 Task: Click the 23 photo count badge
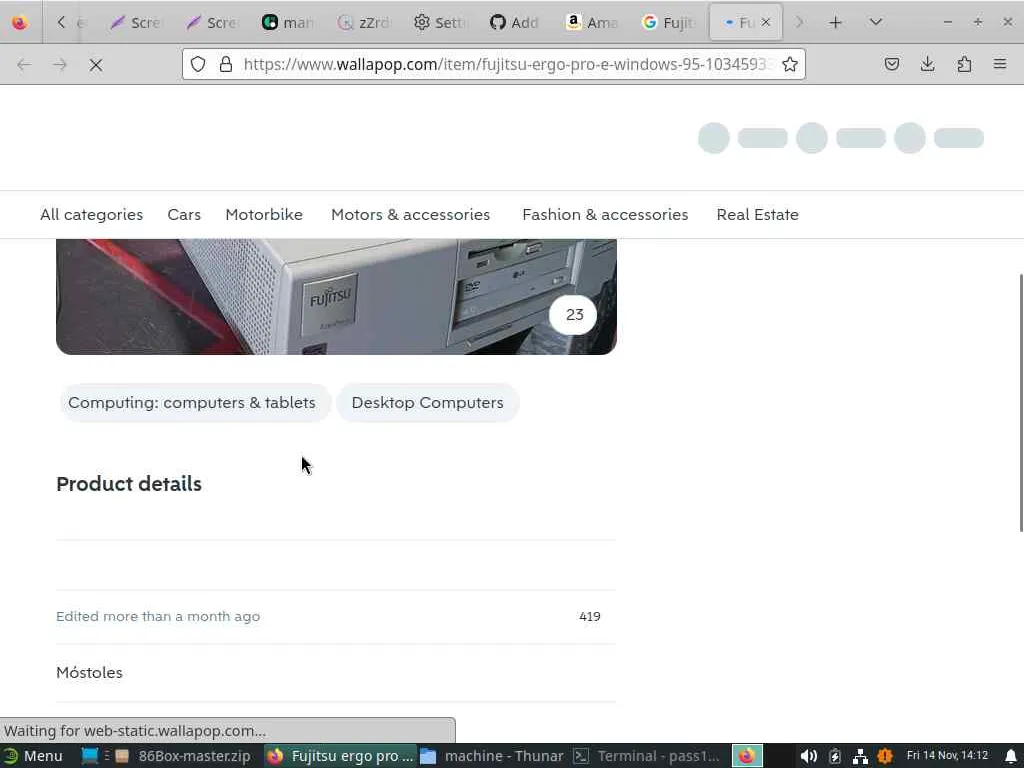573,315
